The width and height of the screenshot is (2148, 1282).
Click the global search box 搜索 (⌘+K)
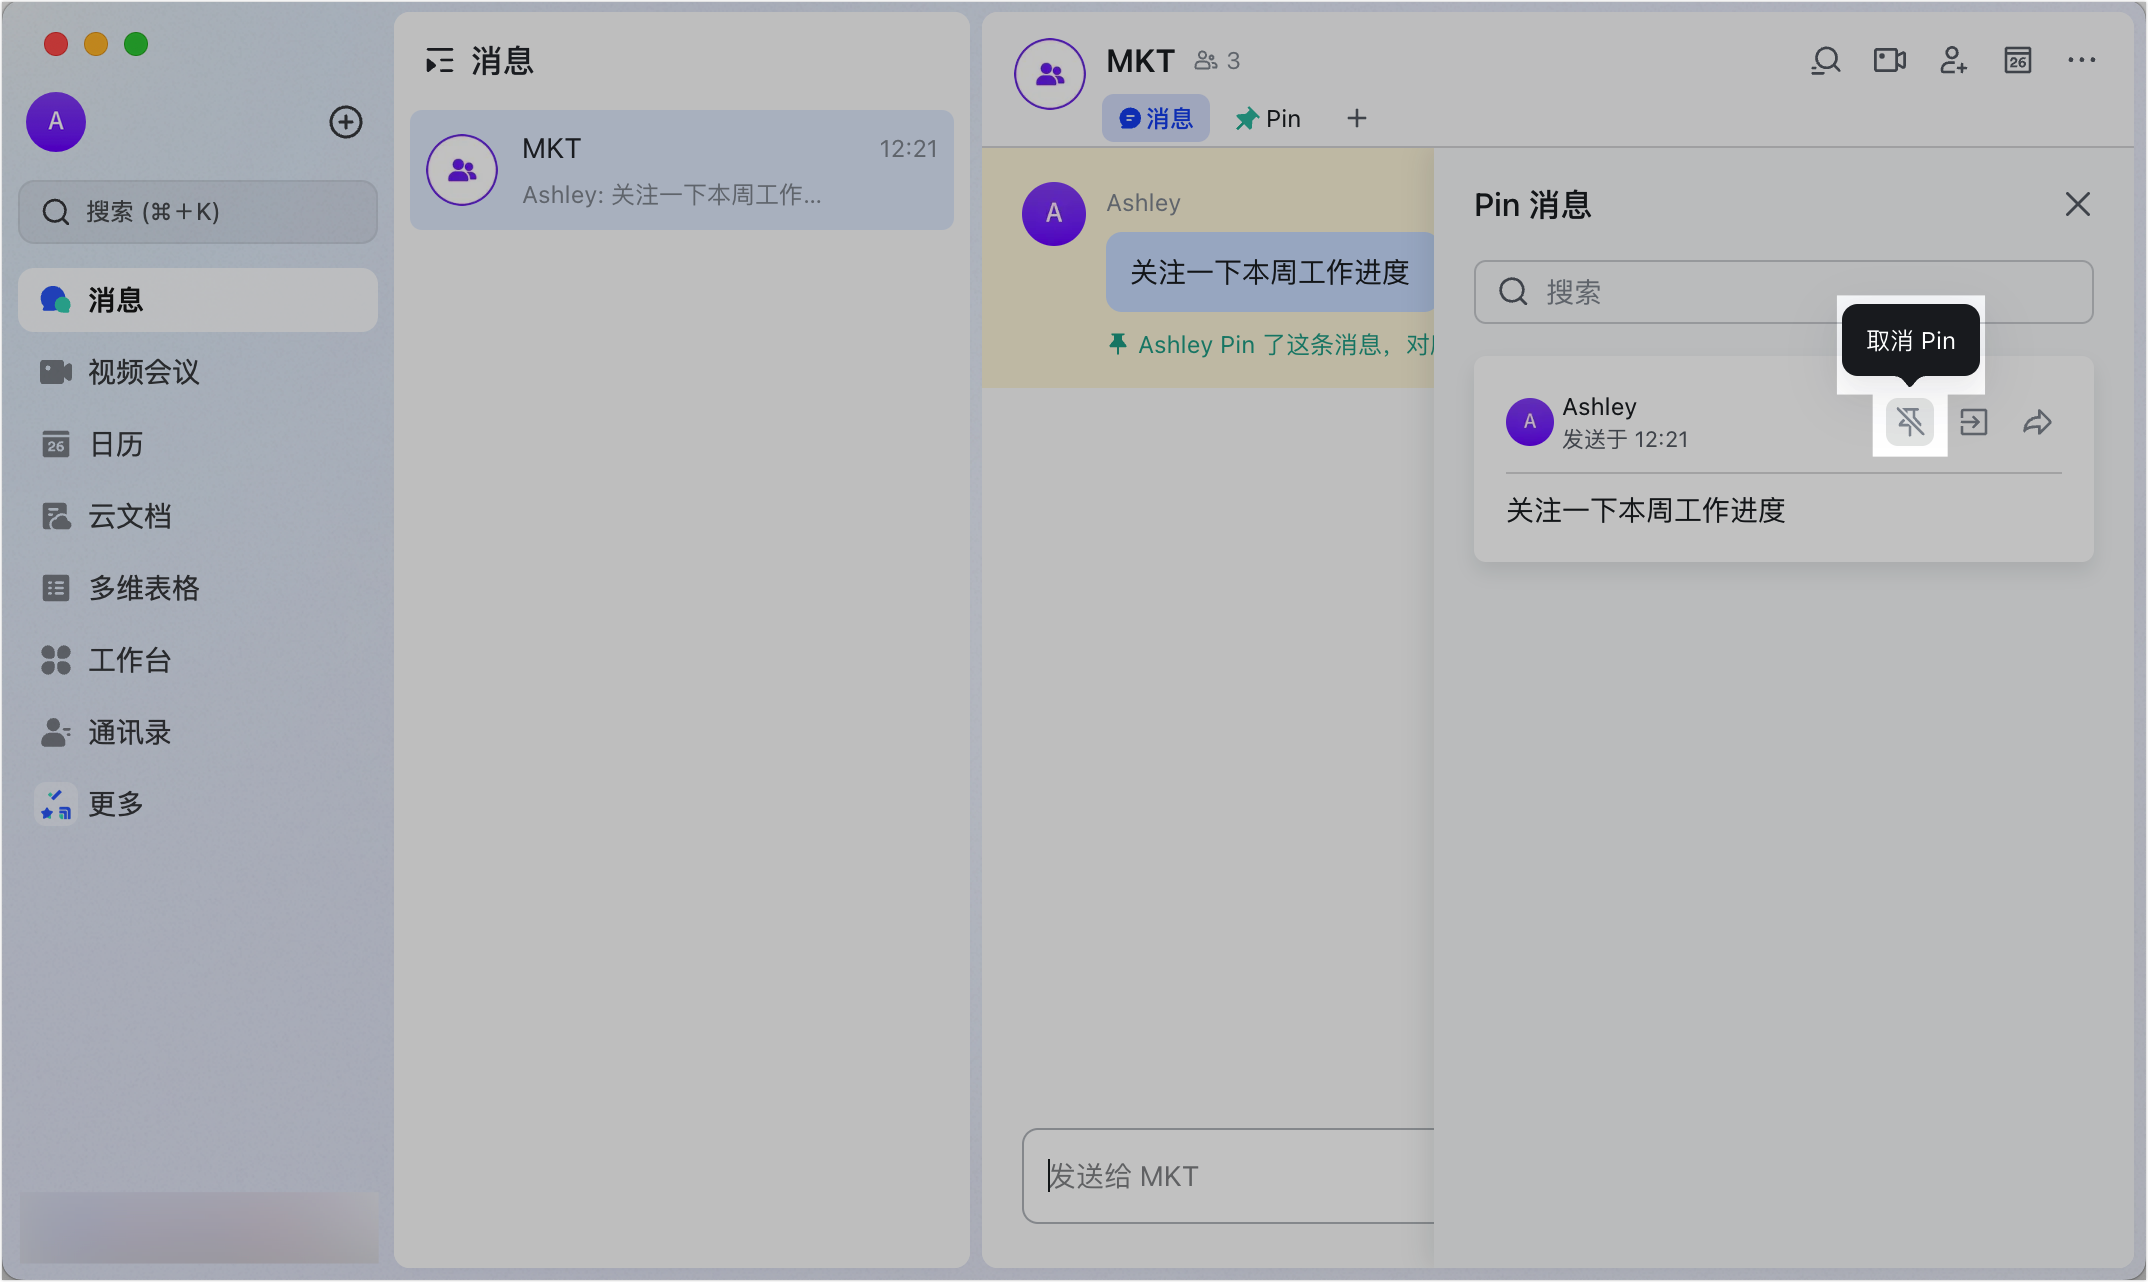pos(198,212)
